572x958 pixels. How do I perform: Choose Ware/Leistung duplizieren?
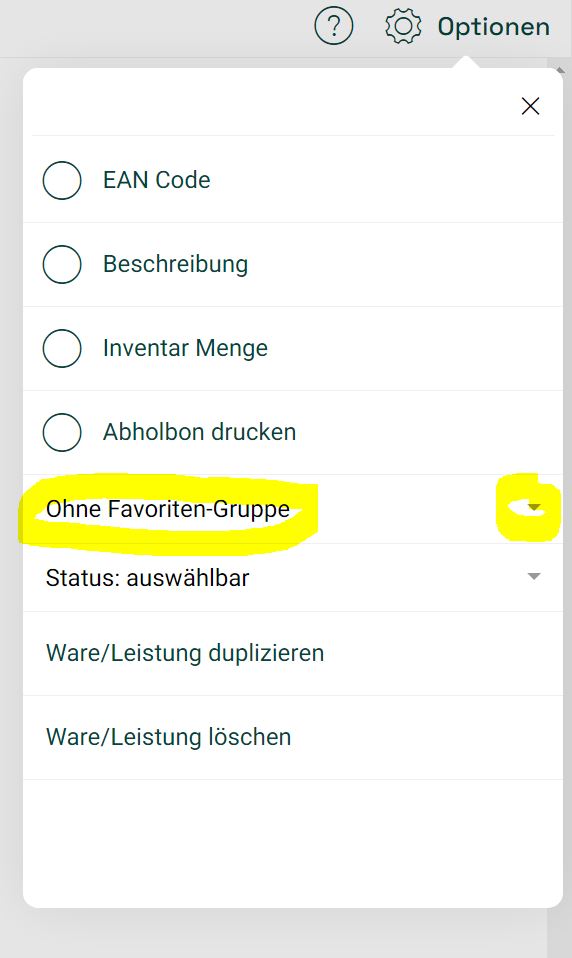coord(293,653)
